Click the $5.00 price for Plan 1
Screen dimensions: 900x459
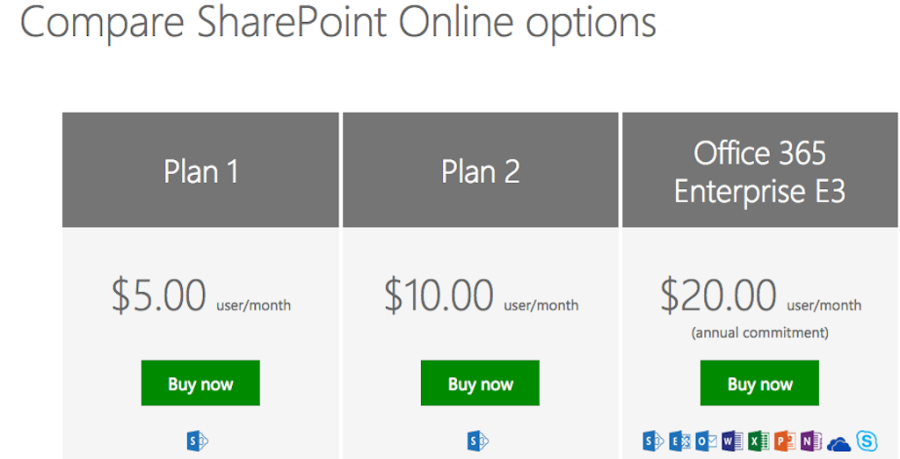coord(159,296)
